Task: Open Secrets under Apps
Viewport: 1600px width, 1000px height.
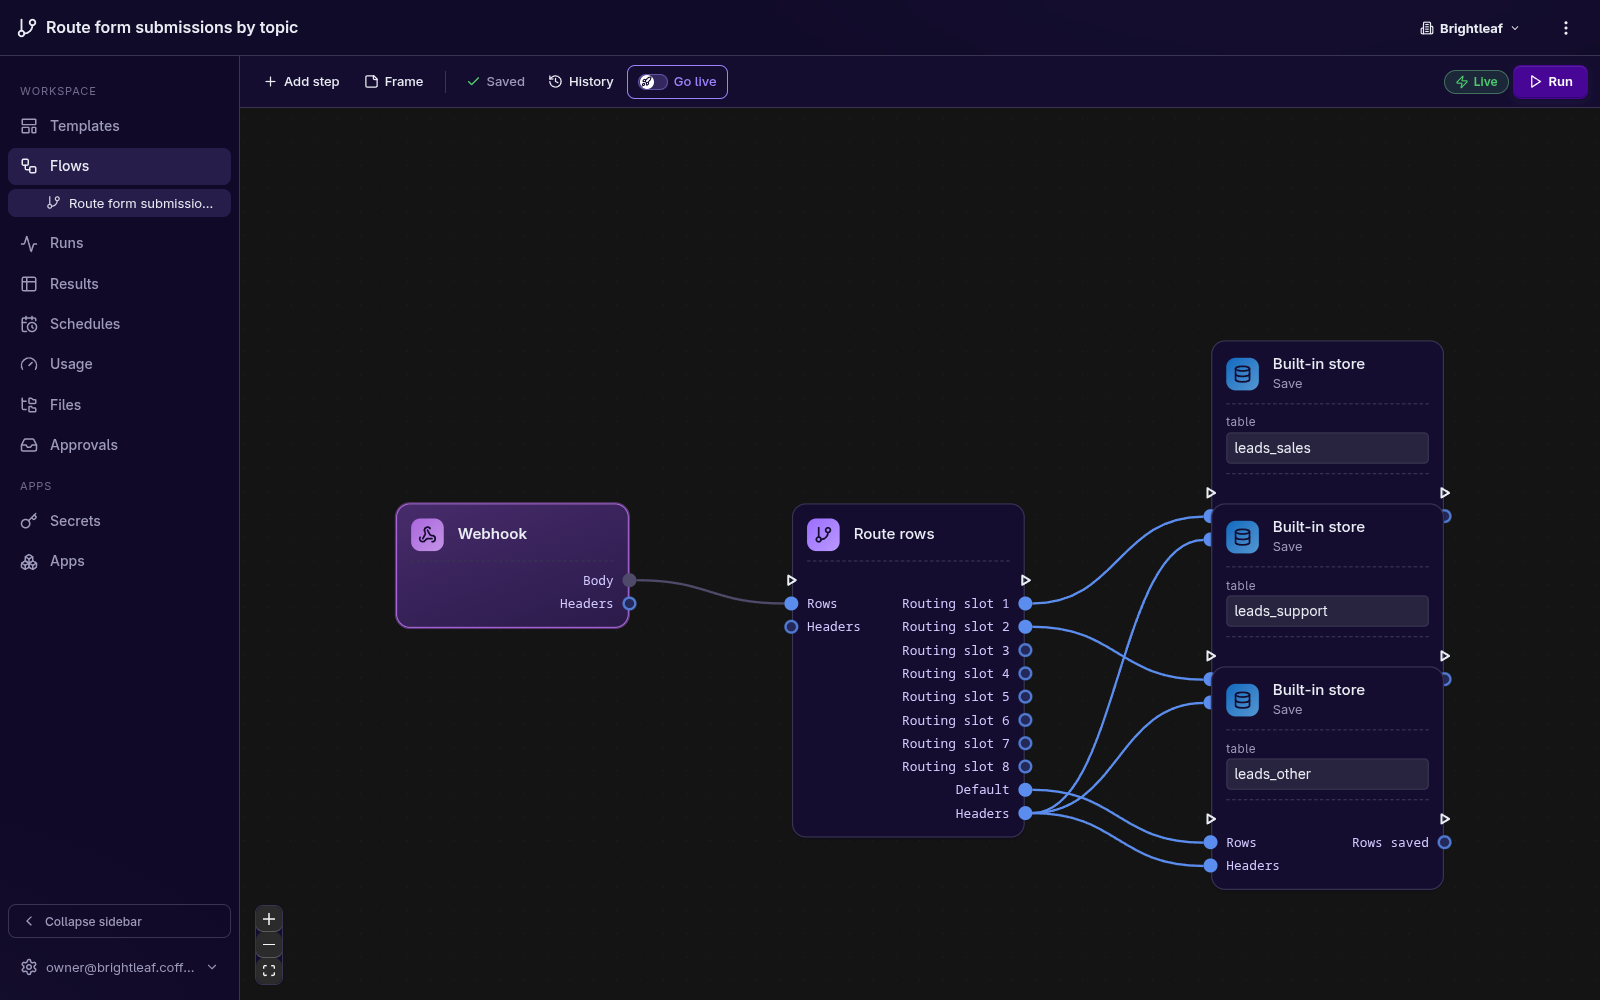Action: point(119,521)
